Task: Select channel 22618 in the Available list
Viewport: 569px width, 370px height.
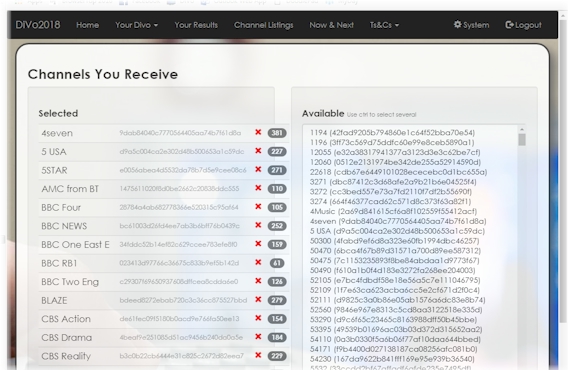Action: click(398, 172)
